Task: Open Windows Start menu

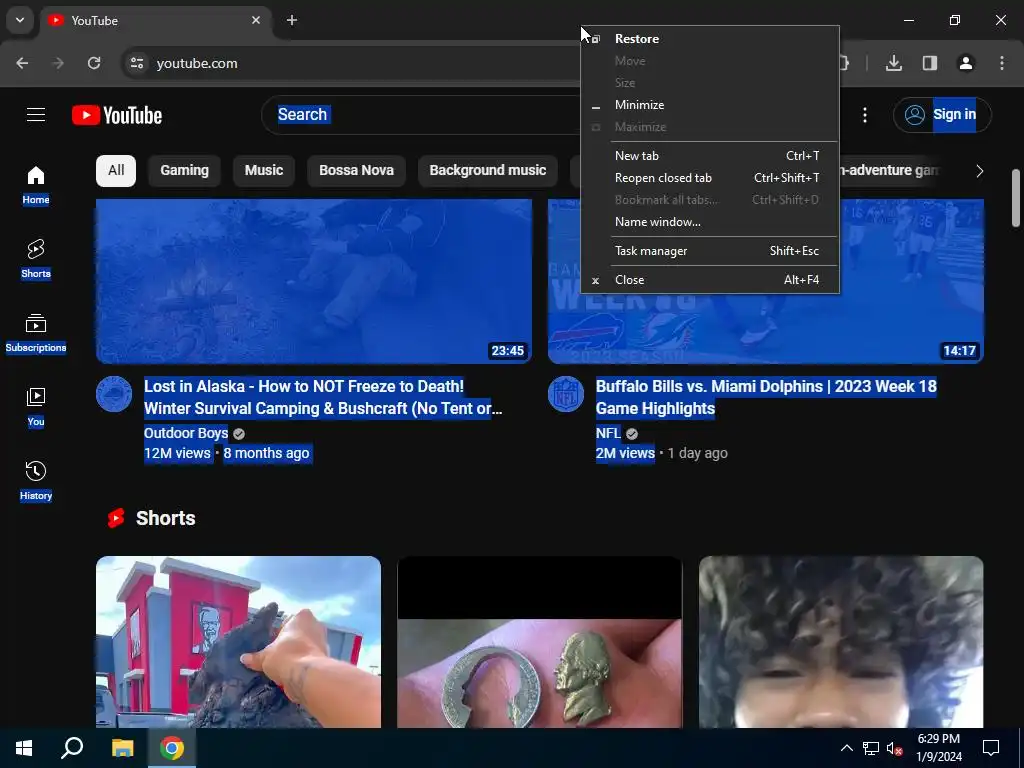Action: (x=24, y=748)
